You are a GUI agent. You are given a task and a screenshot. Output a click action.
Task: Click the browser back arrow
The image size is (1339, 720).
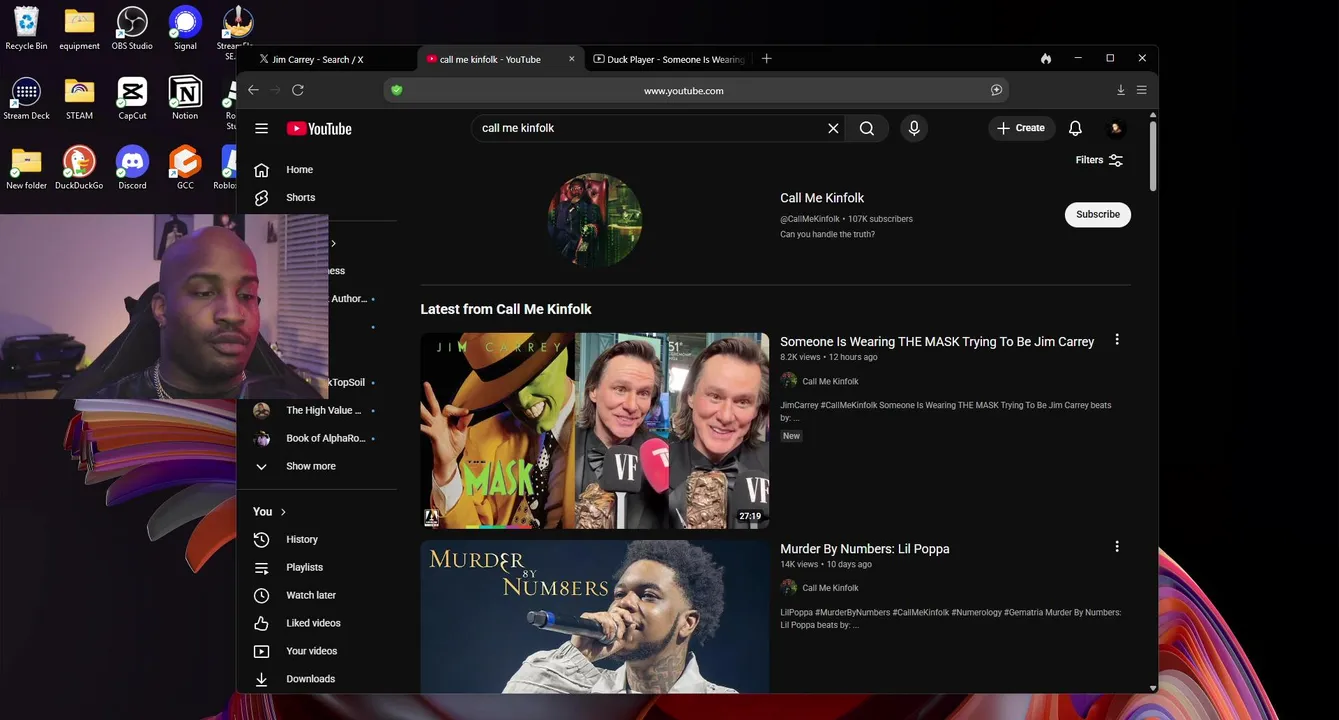(253, 90)
